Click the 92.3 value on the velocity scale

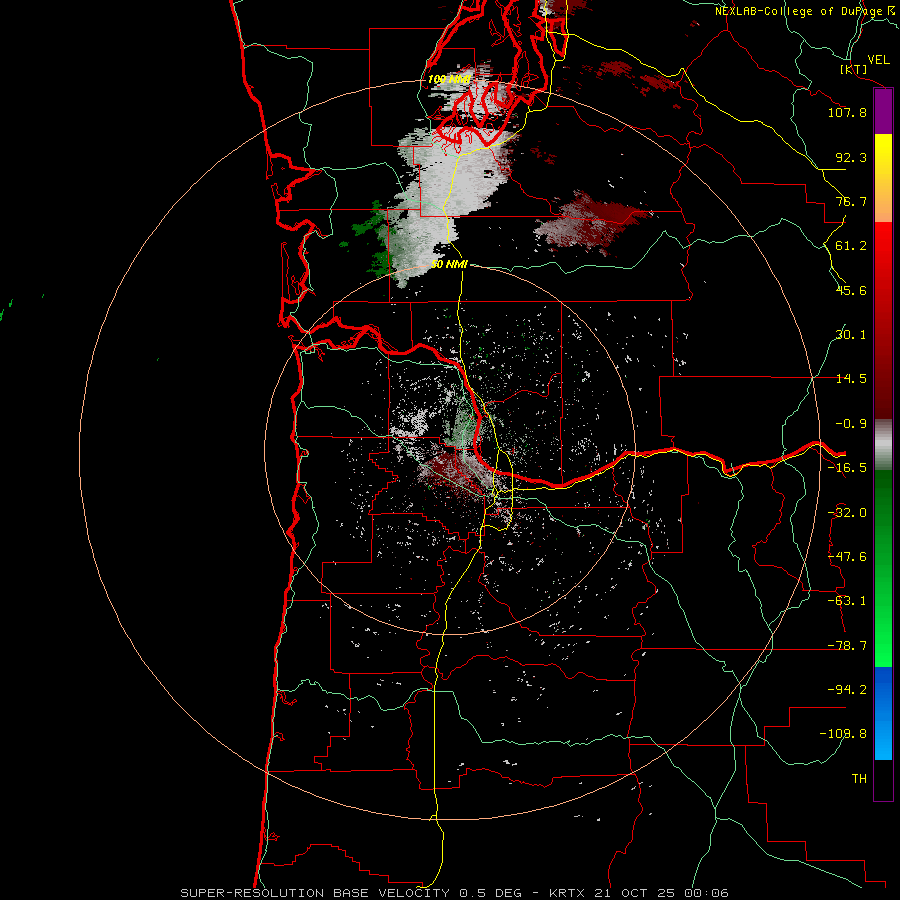pyautogui.click(x=851, y=157)
